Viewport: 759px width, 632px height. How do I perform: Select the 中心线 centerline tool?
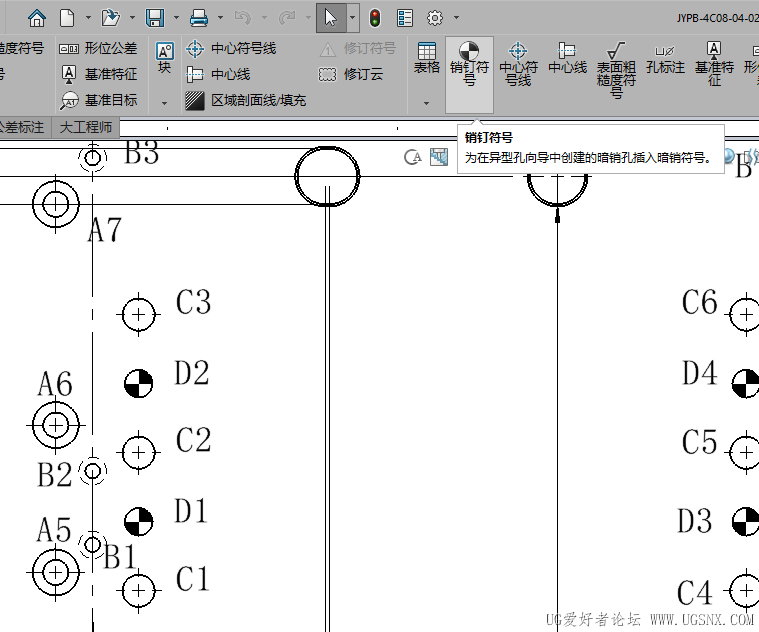(x=218, y=74)
